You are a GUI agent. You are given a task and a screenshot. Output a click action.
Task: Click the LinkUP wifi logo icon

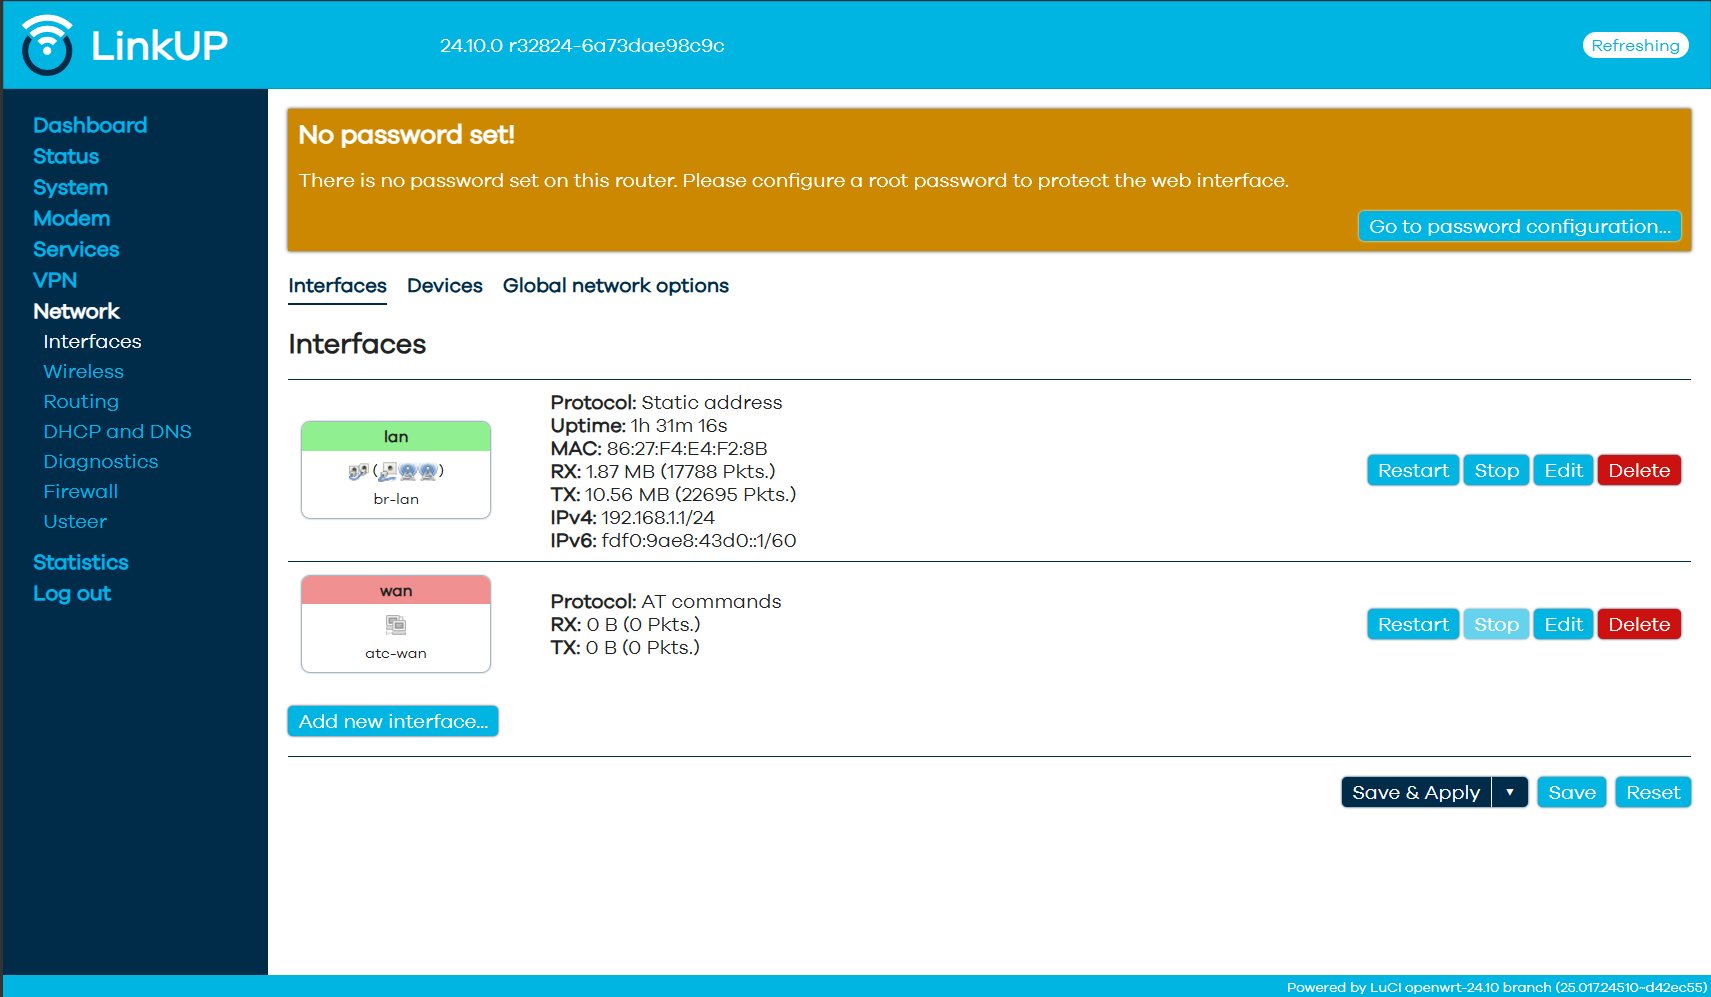coord(47,45)
